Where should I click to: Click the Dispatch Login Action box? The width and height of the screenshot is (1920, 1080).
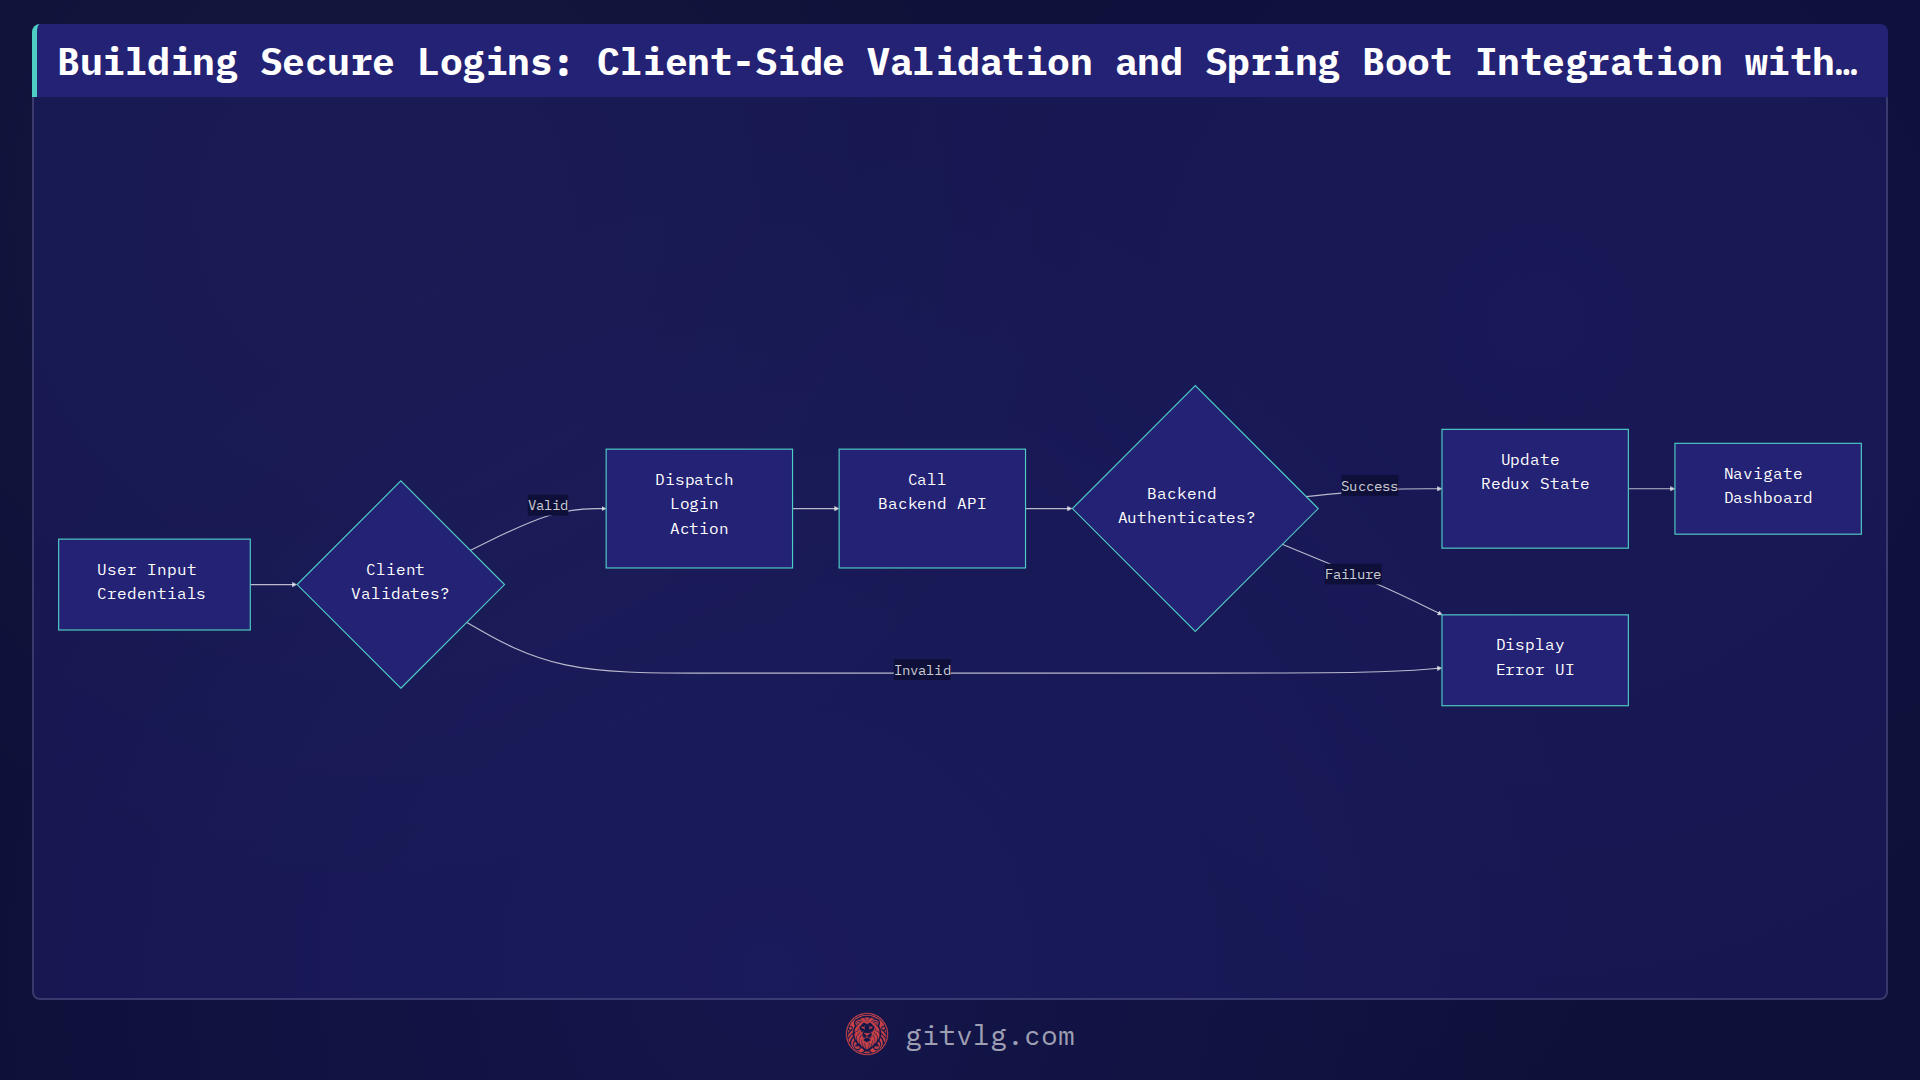click(699, 508)
